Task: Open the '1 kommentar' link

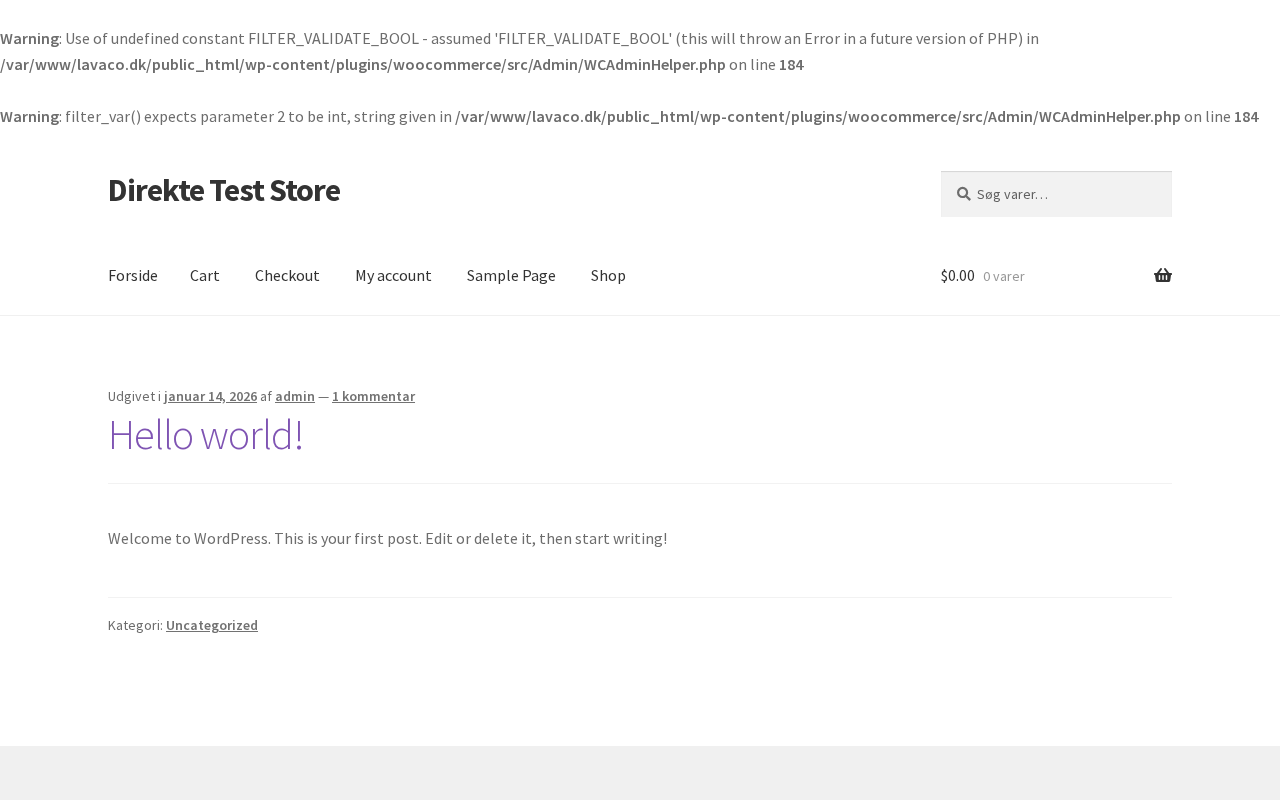Action: pyautogui.click(x=373, y=397)
